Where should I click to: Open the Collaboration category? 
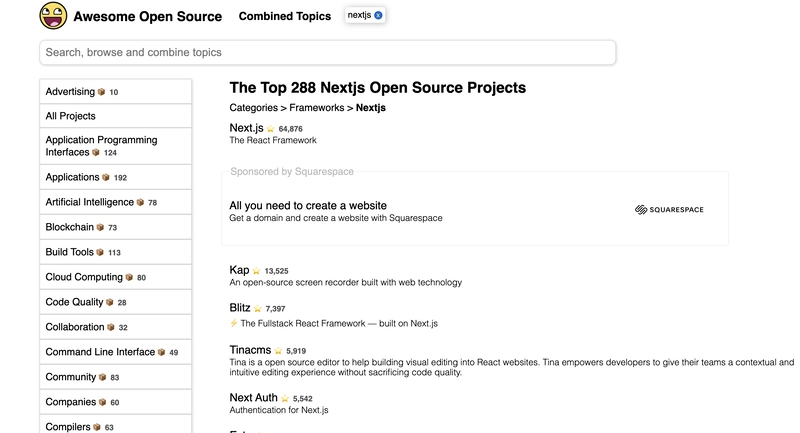[115, 327]
